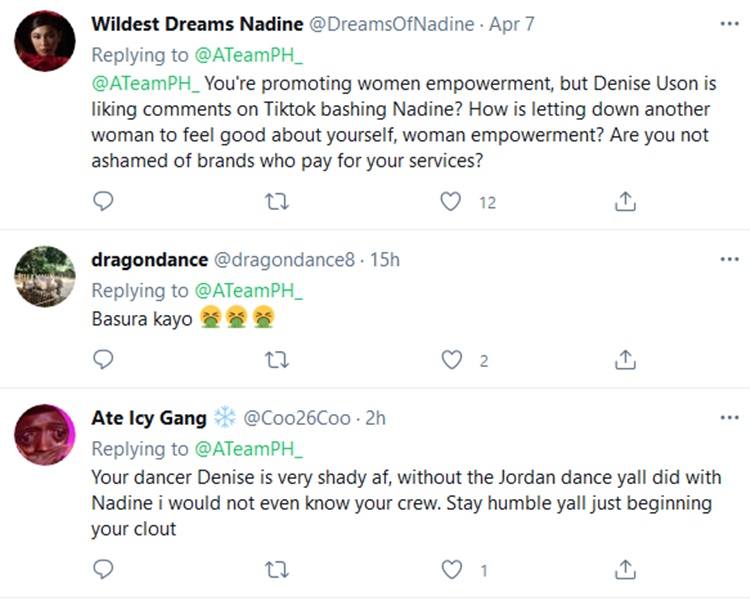Image resolution: width=750 pixels, height=605 pixels.
Task: Like Ate Icy Gang's tweet
Action: click(452, 570)
